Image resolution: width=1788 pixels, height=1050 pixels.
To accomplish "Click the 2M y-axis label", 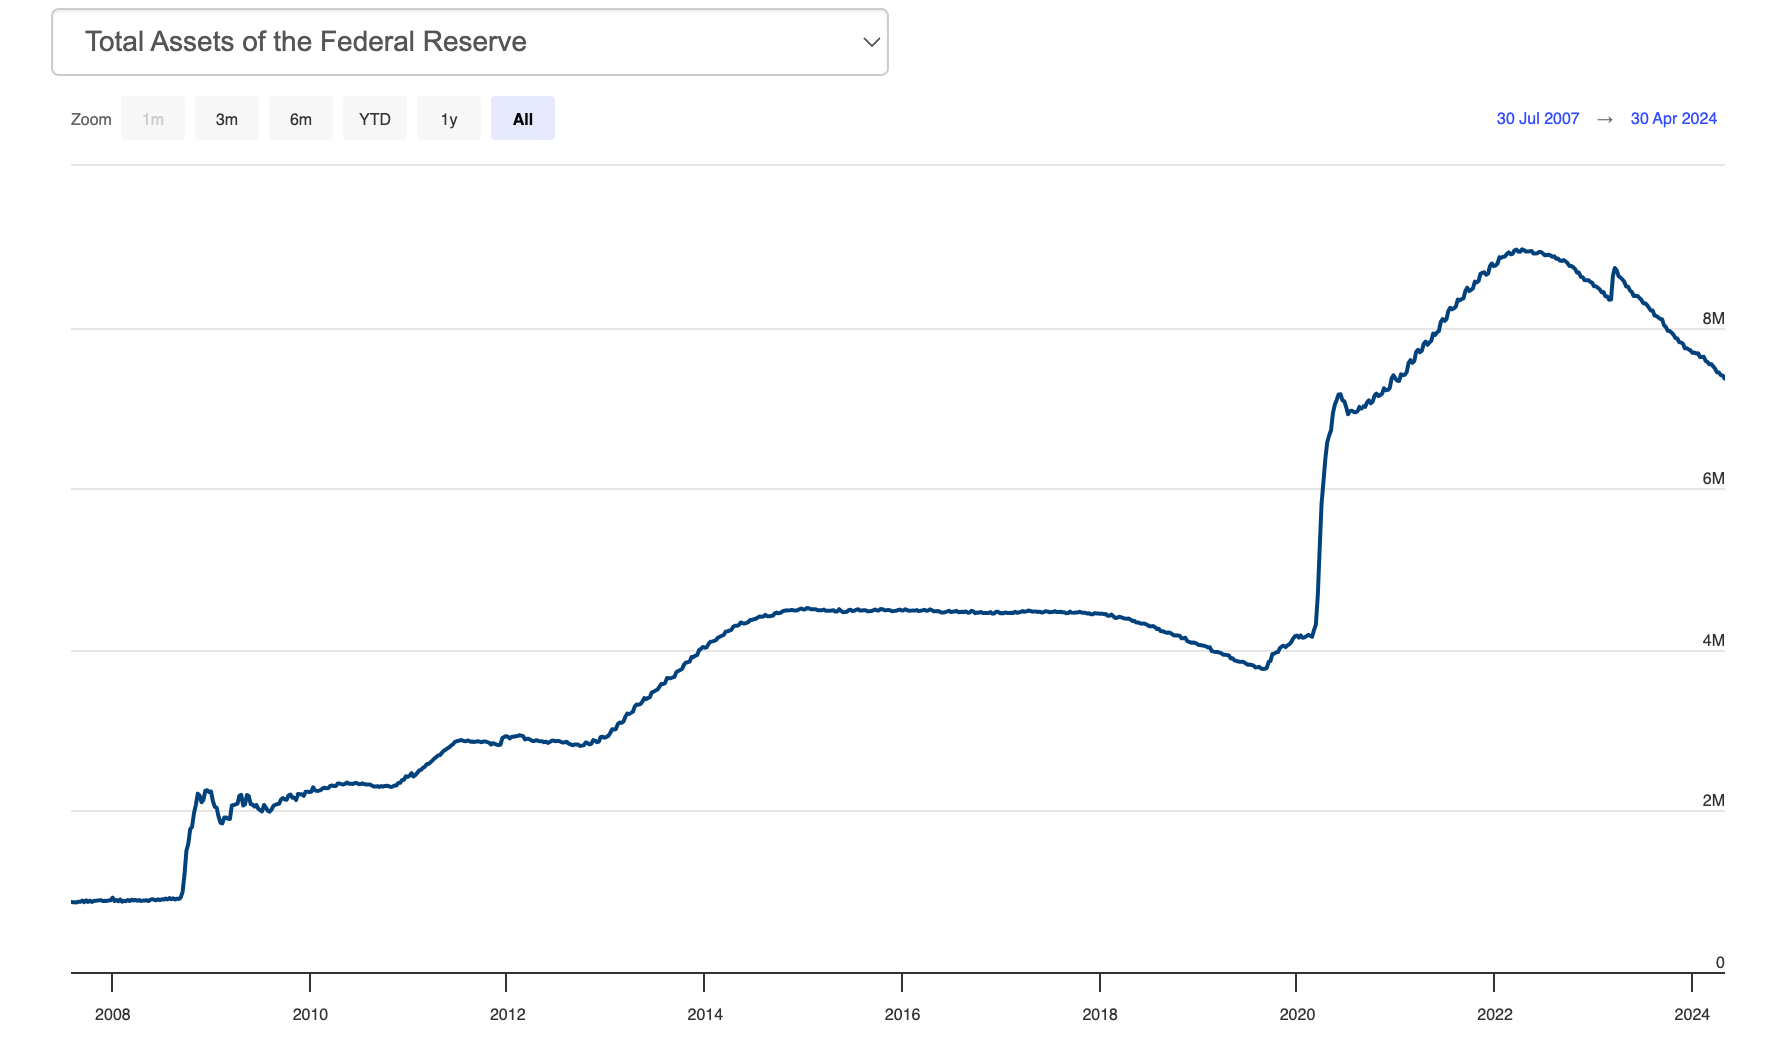I will (1713, 801).
